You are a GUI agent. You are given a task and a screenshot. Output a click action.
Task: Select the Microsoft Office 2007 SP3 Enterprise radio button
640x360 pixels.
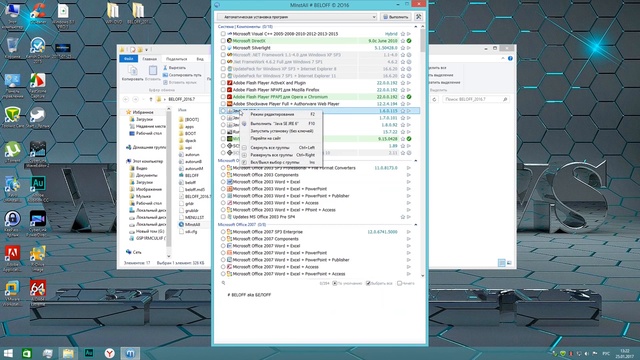pyautogui.click(x=223, y=232)
